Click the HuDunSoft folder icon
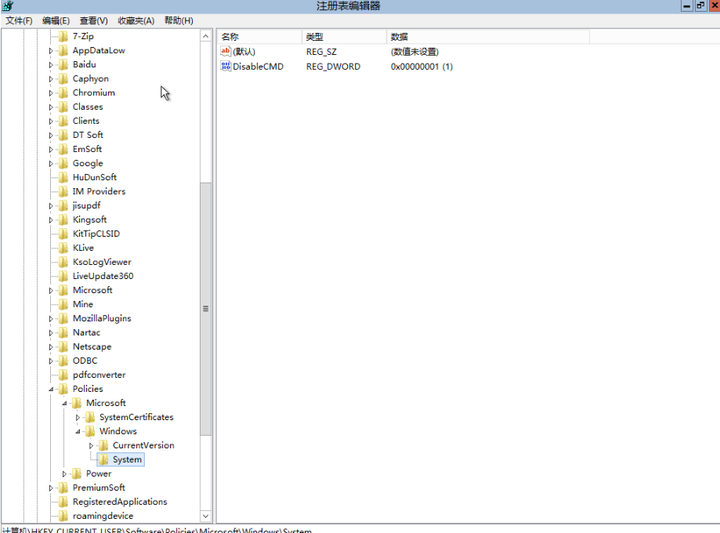Image resolution: width=720 pixels, height=533 pixels. point(63,177)
